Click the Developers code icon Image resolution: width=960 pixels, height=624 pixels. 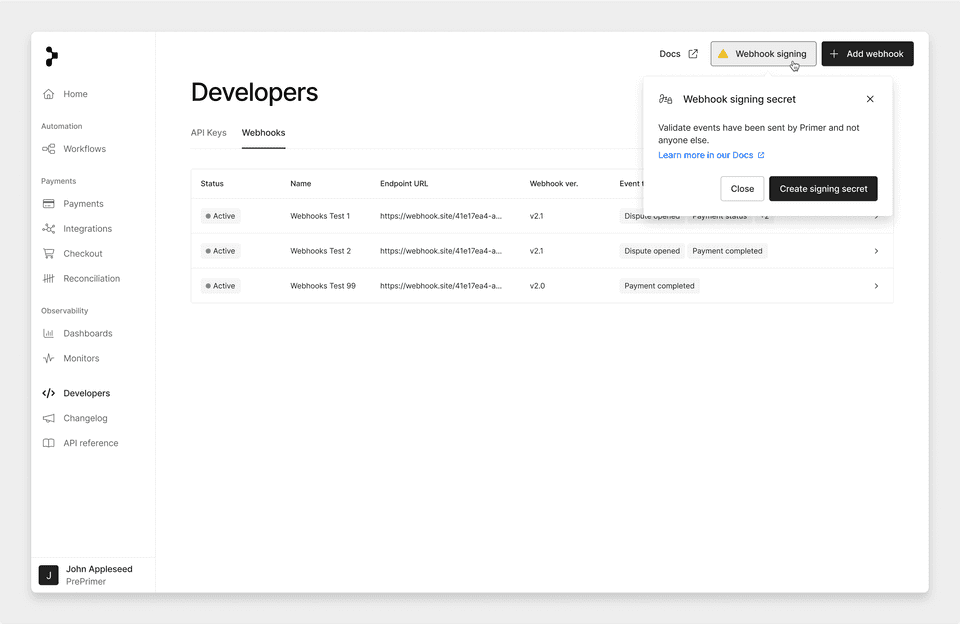(48, 393)
